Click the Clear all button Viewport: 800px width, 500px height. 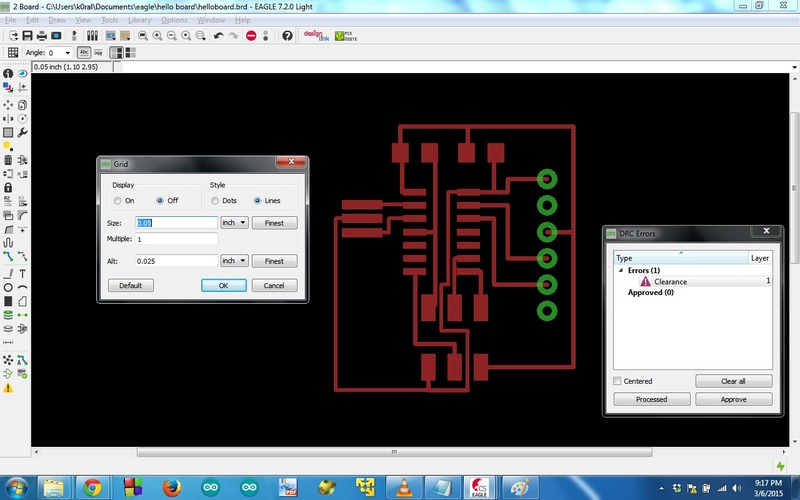point(733,381)
